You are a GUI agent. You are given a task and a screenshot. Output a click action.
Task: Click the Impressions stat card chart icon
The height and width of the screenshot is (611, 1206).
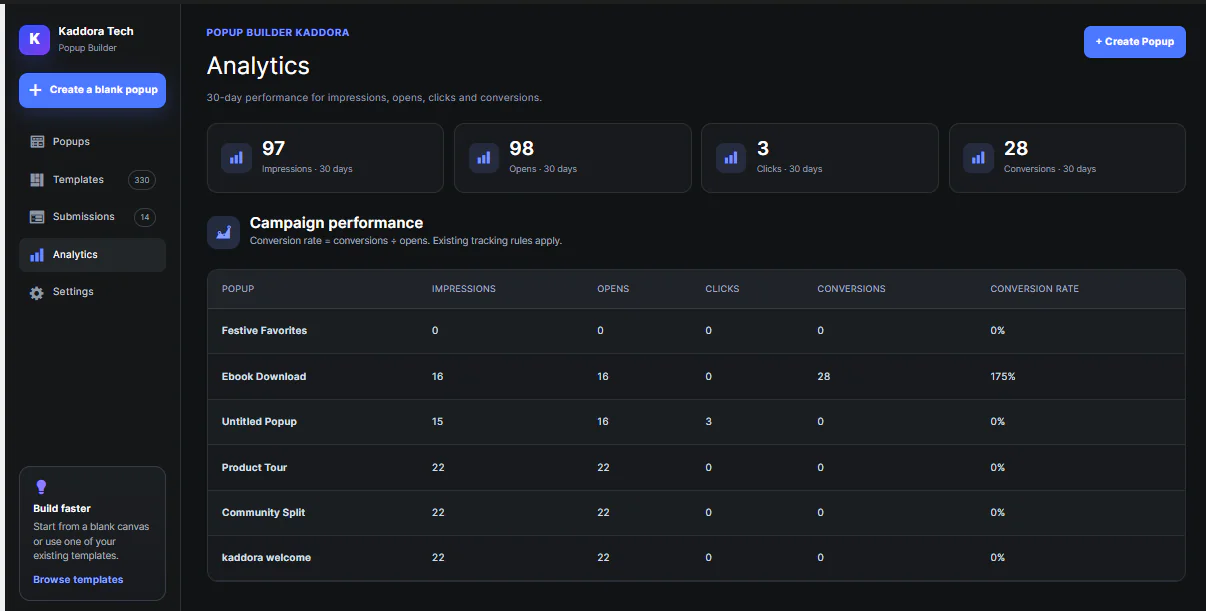(x=236, y=158)
